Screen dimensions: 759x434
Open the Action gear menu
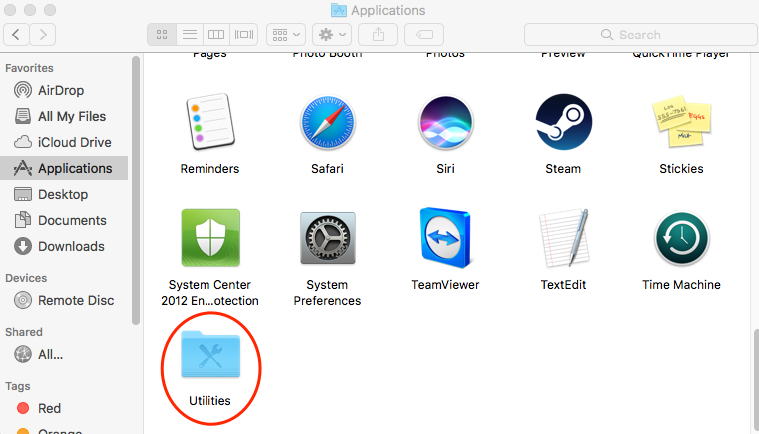332,34
